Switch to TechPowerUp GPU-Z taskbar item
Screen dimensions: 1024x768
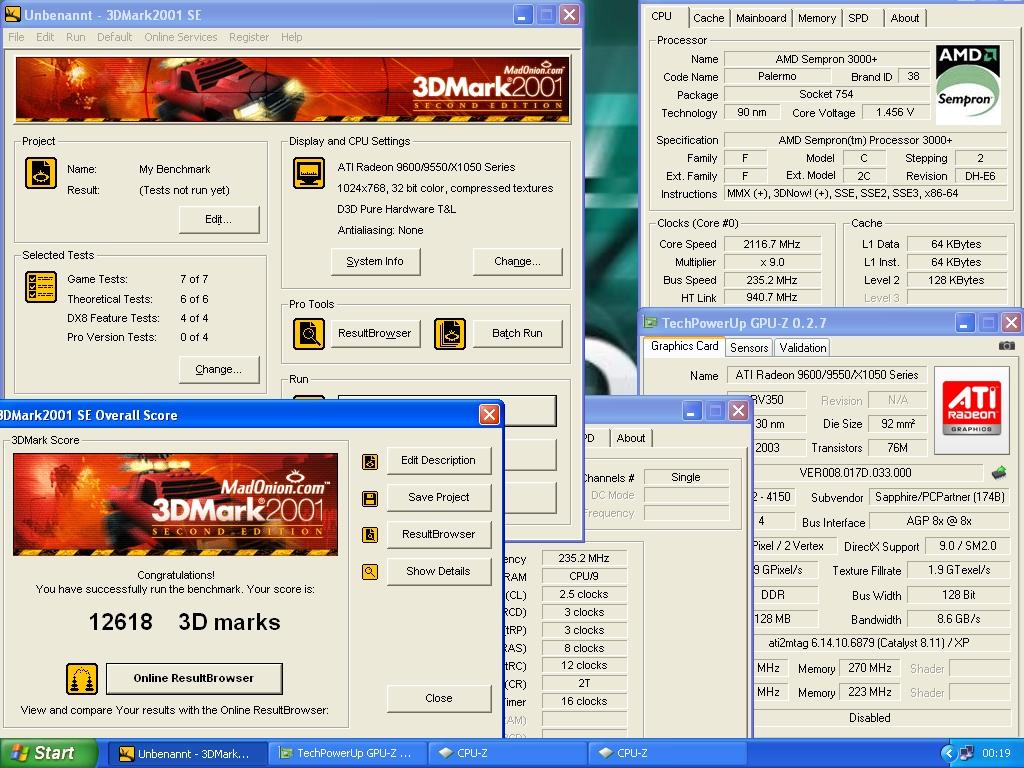[347, 754]
